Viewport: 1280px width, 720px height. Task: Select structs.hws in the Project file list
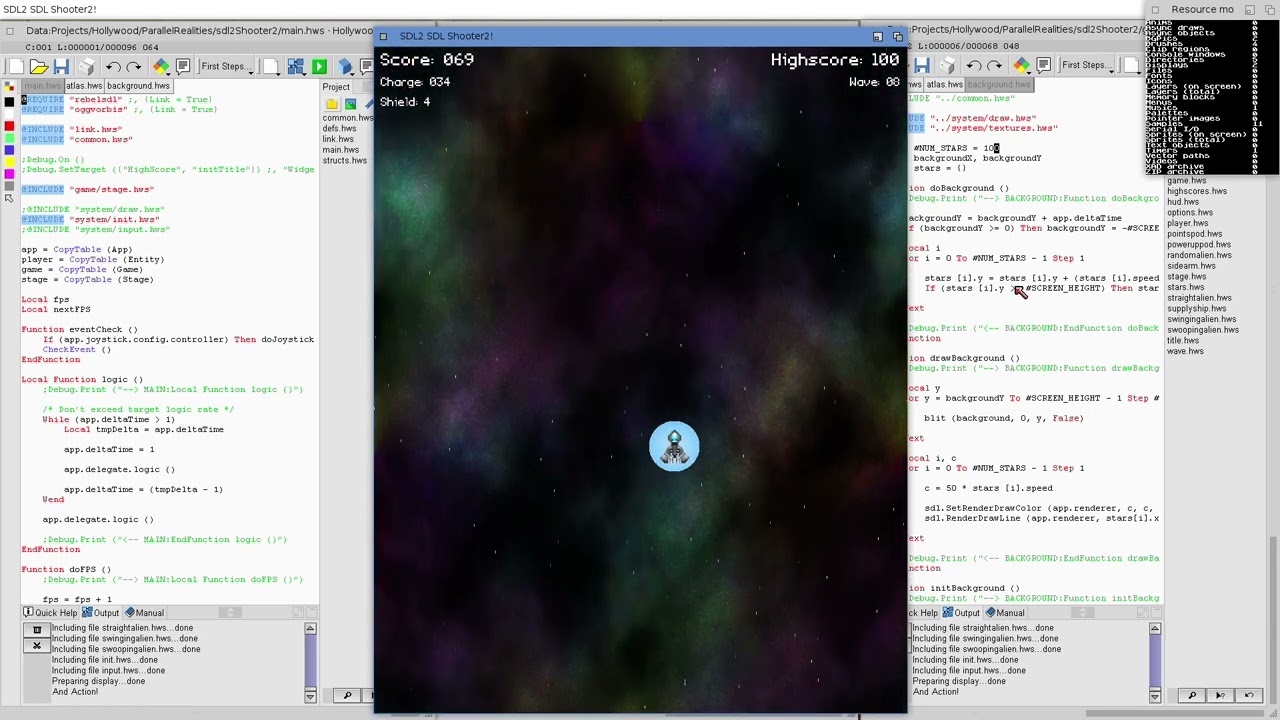pyautogui.click(x=344, y=160)
